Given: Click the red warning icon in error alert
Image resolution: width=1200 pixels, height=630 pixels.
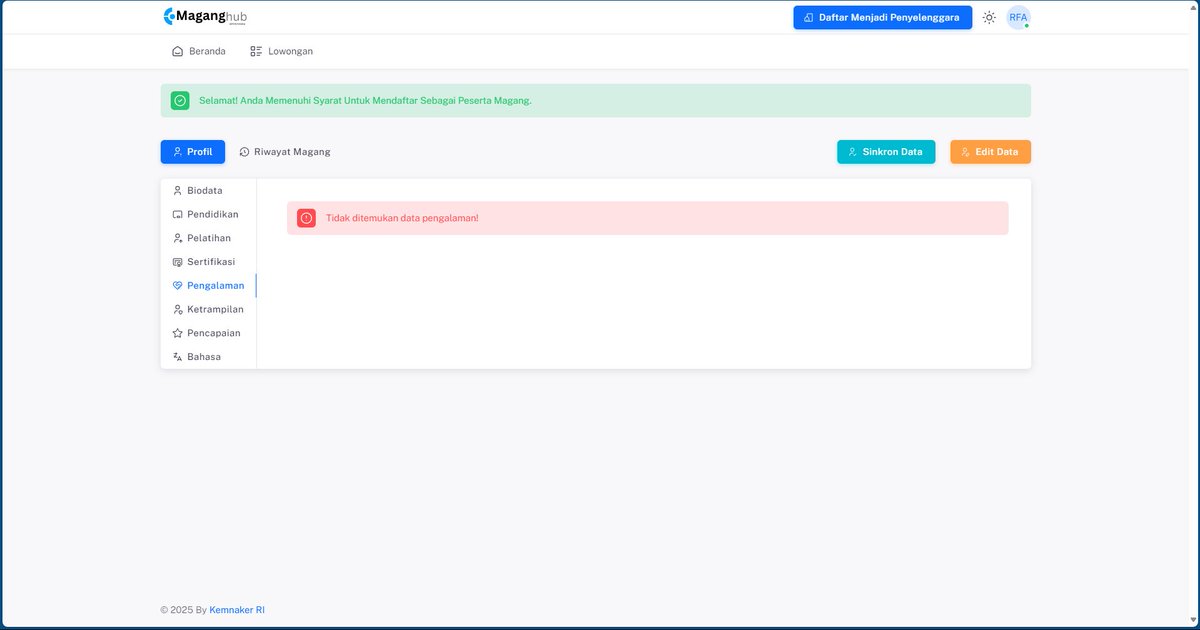Looking at the screenshot, I should 306,218.
